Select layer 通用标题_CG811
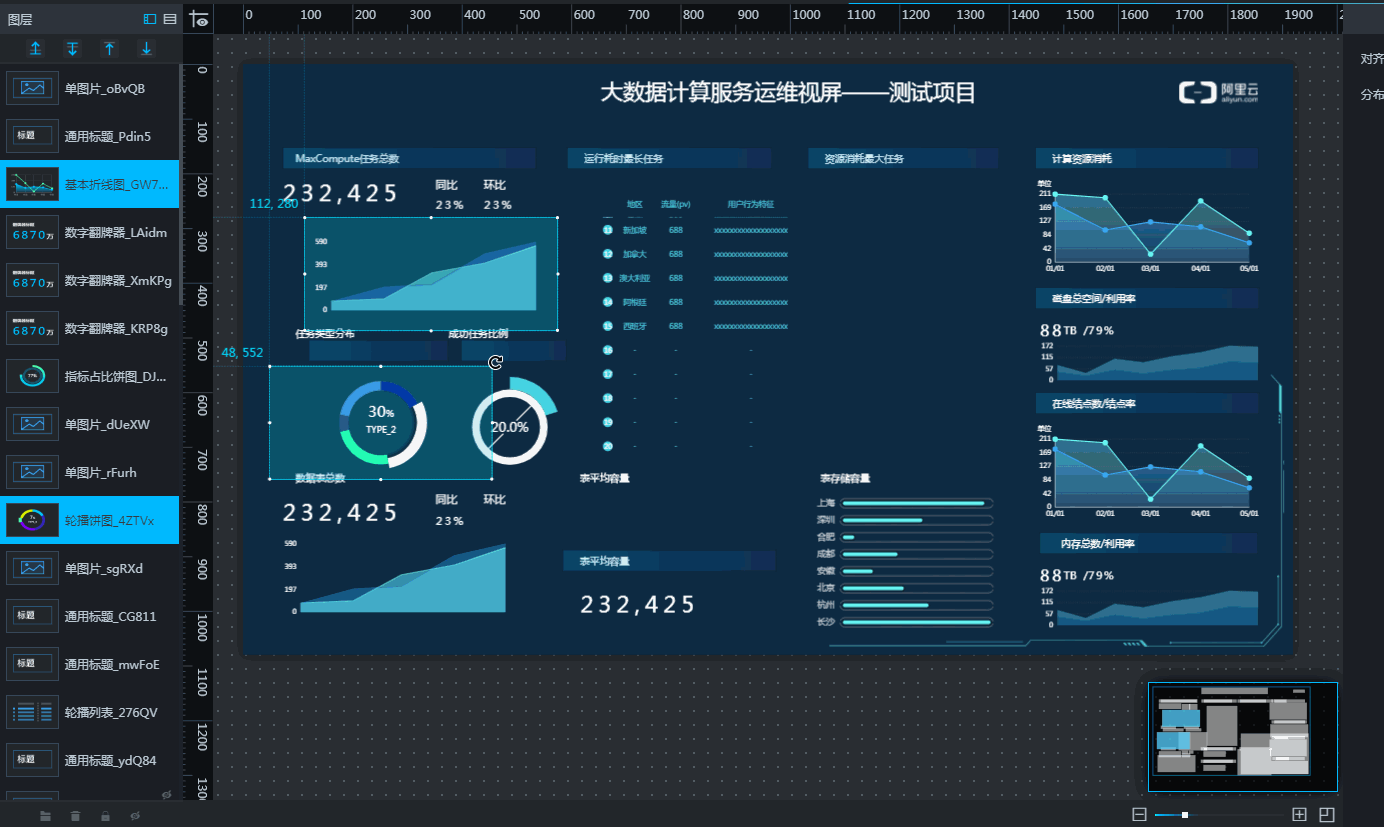 point(90,616)
